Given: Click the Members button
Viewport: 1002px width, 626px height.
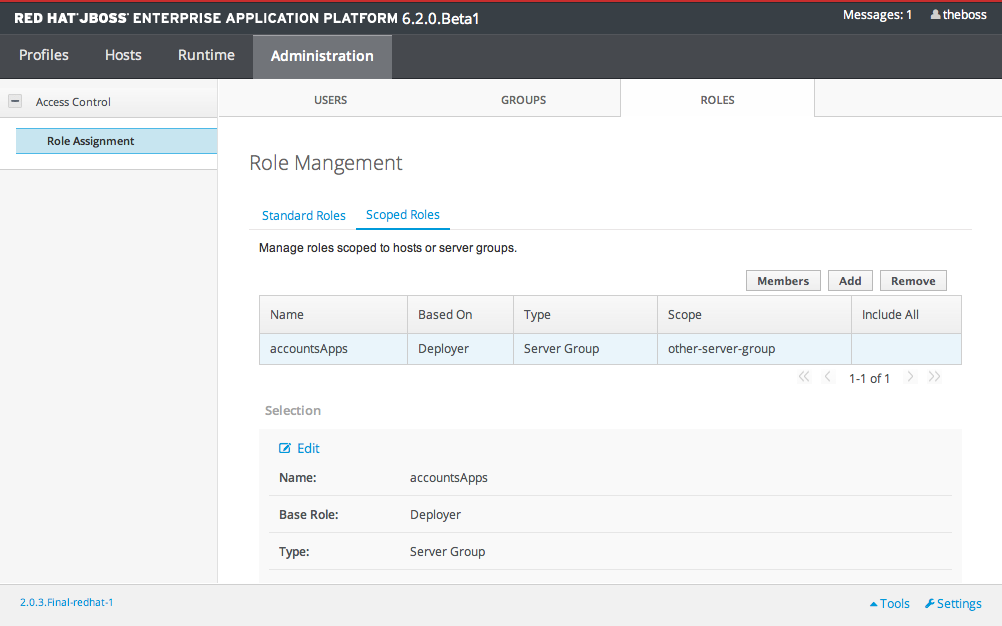Looking at the screenshot, I should click(783, 281).
